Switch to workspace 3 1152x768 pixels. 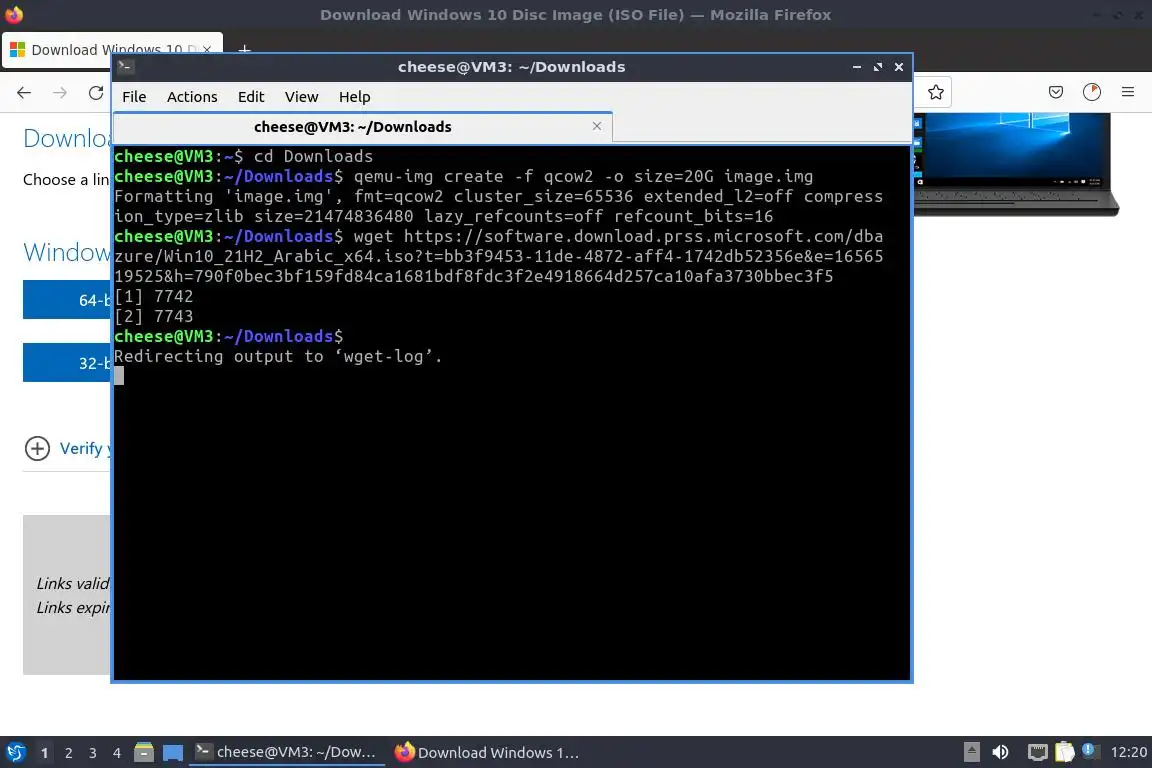pos(93,753)
